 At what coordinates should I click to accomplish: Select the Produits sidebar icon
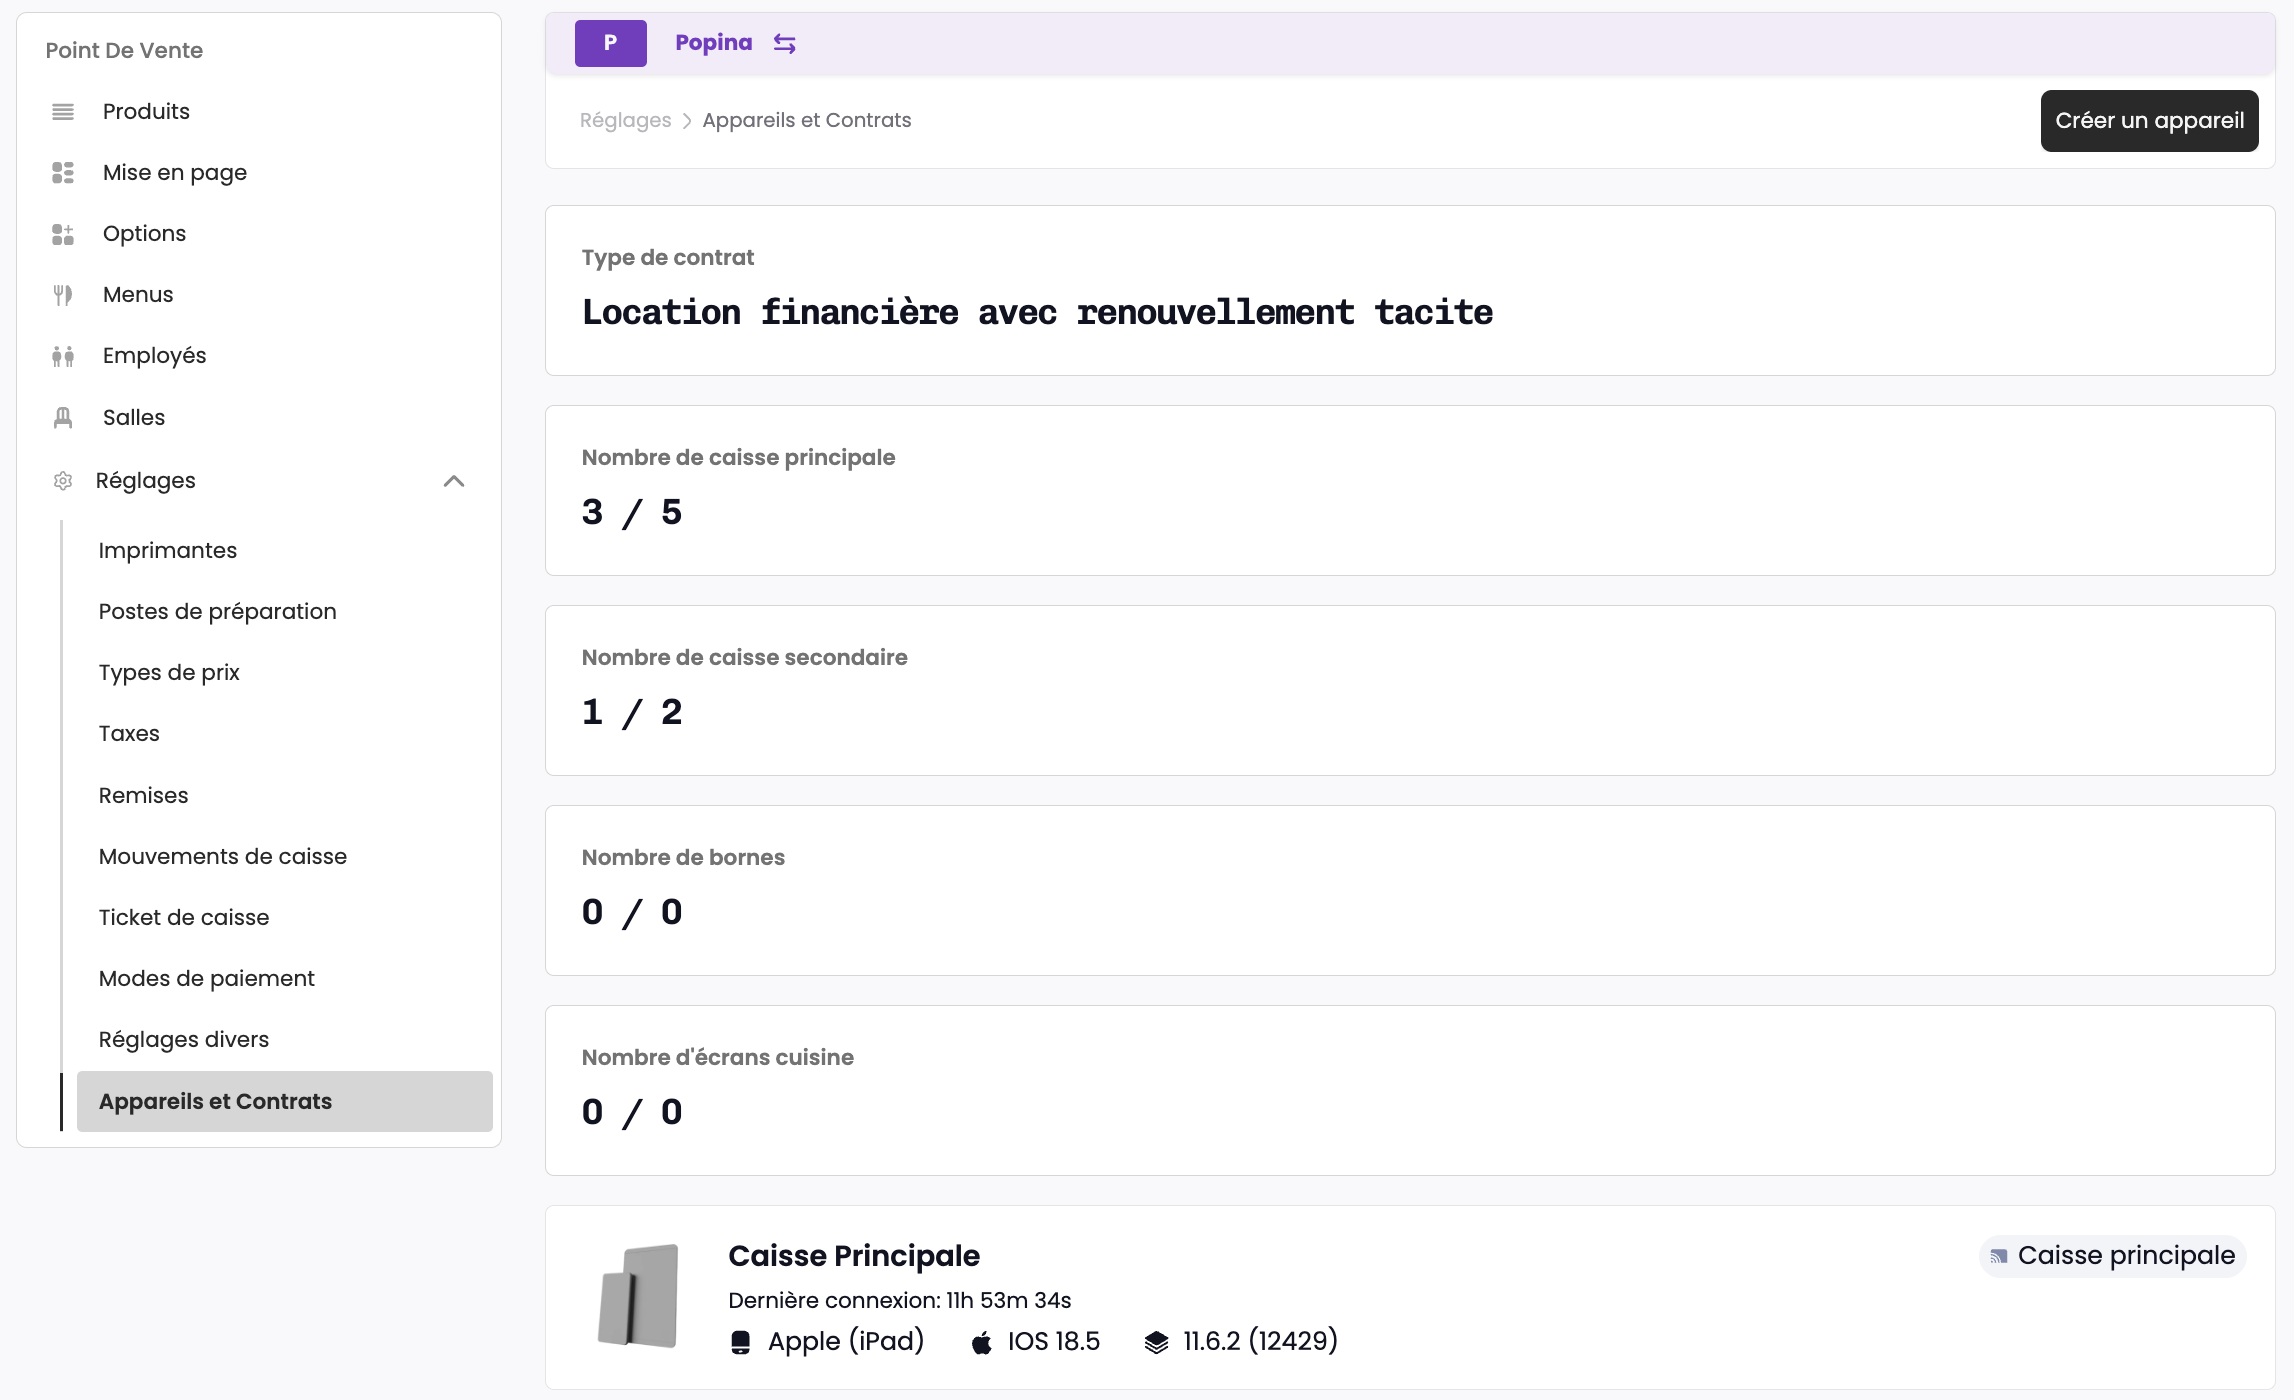coord(63,111)
